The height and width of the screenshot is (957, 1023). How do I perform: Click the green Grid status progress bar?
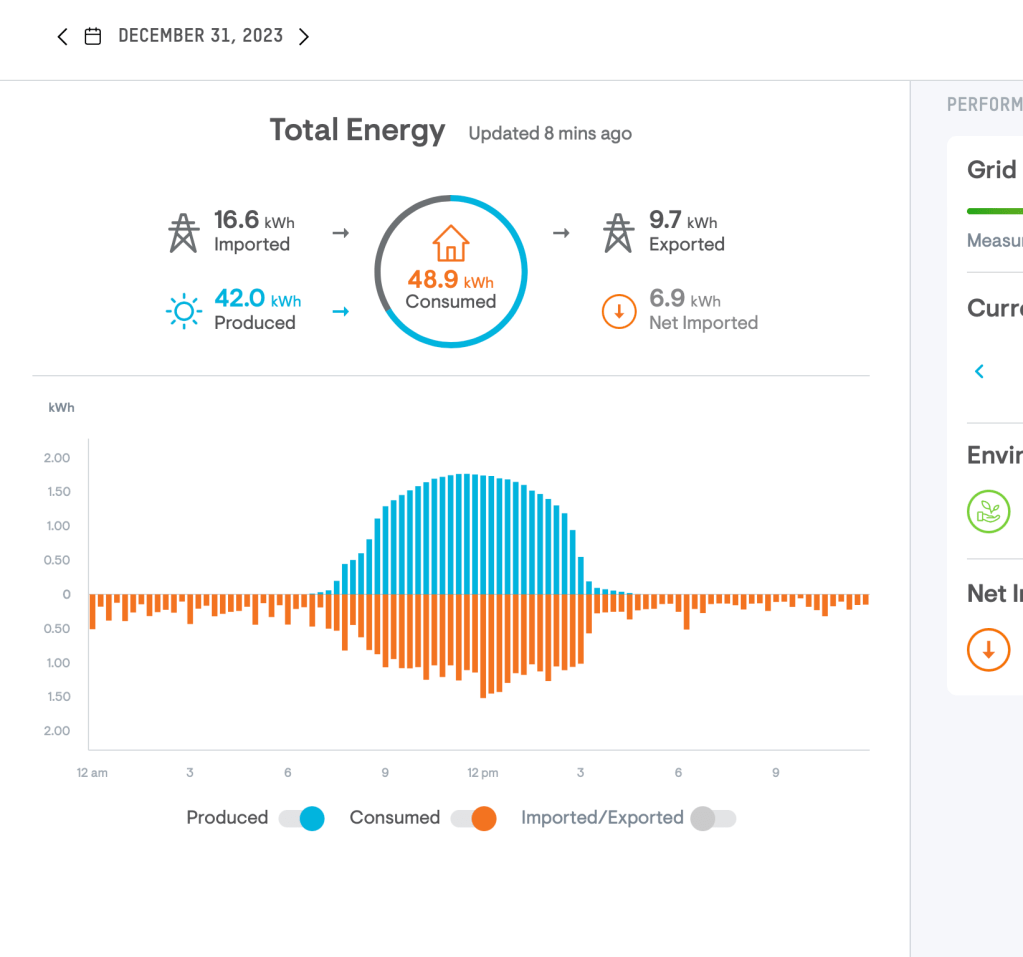995,211
